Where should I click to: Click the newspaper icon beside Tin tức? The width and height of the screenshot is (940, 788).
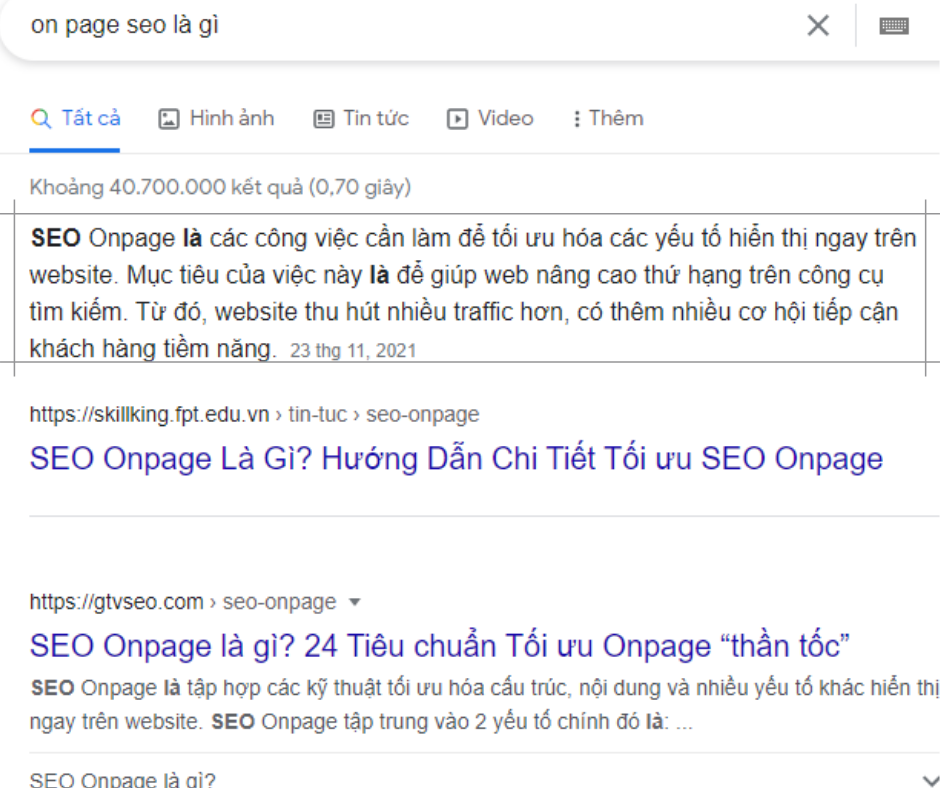323,119
